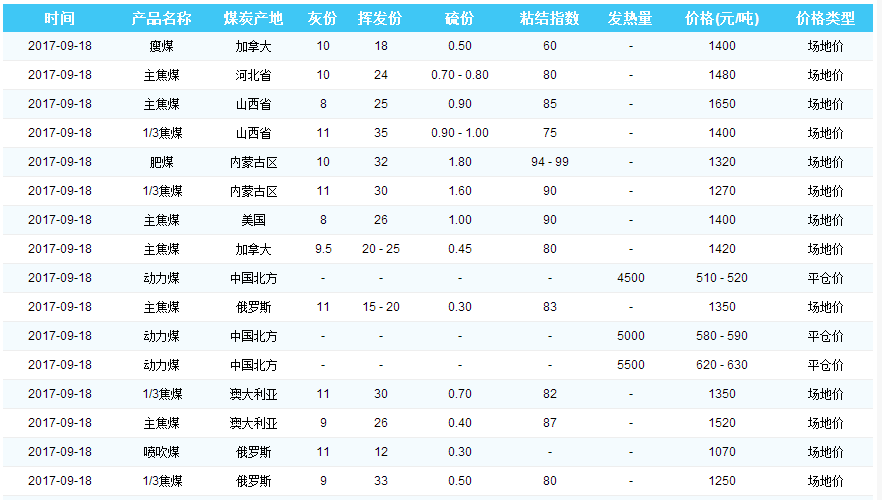The image size is (882, 500).
Task: Select the 94 - 99 caking index cell
Action: pyautogui.click(x=550, y=162)
